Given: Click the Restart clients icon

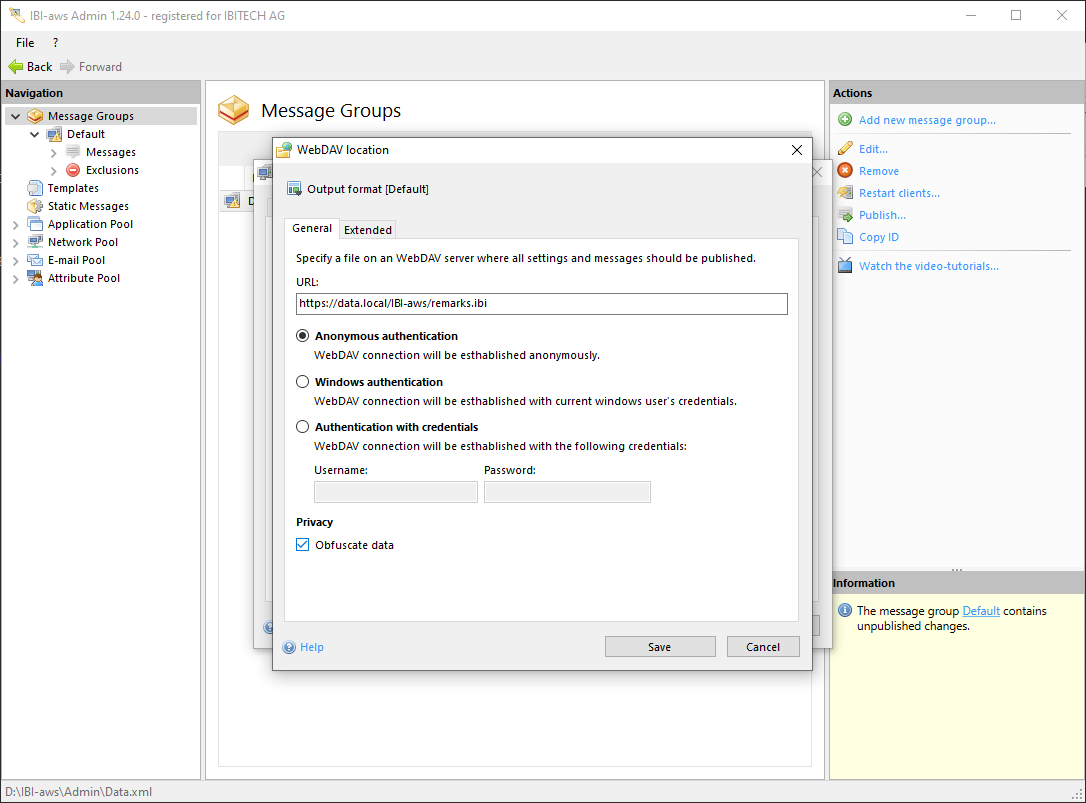Looking at the screenshot, I should [x=845, y=193].
